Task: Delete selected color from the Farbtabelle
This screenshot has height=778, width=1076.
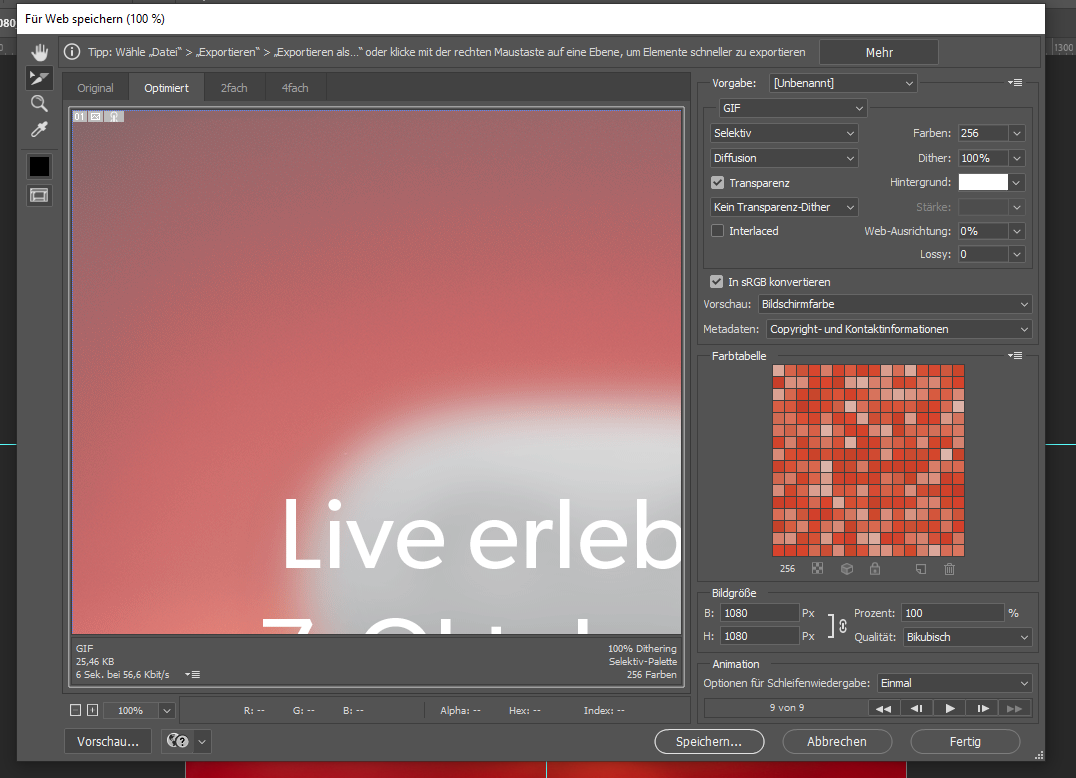Action: coord(949,568)
